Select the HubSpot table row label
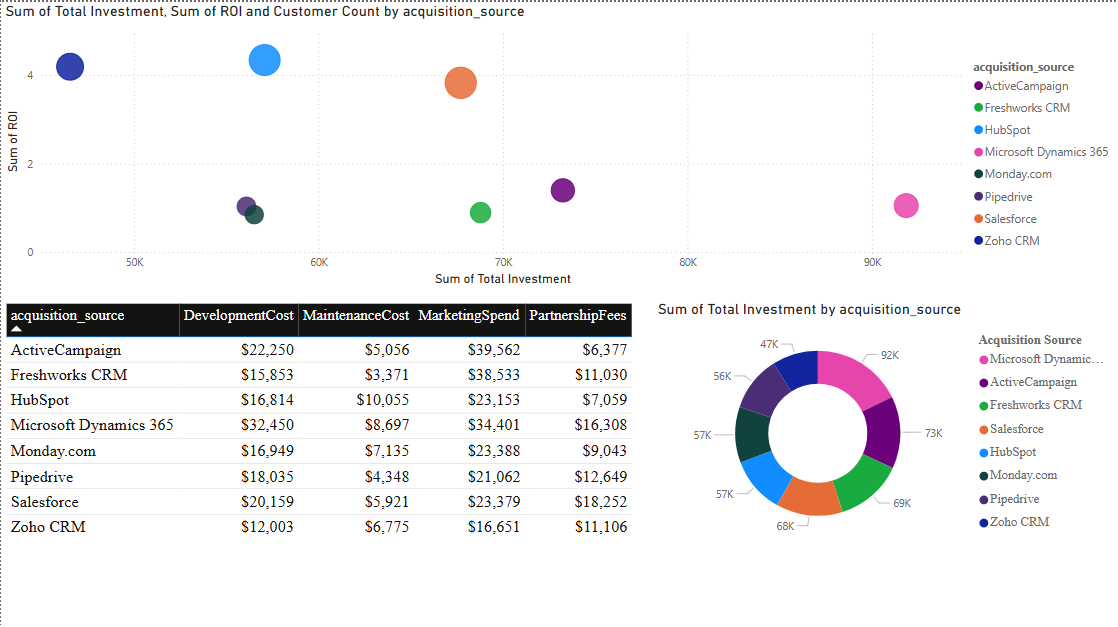The height and width of the screenshot is (627, 1118). (39, 400)
